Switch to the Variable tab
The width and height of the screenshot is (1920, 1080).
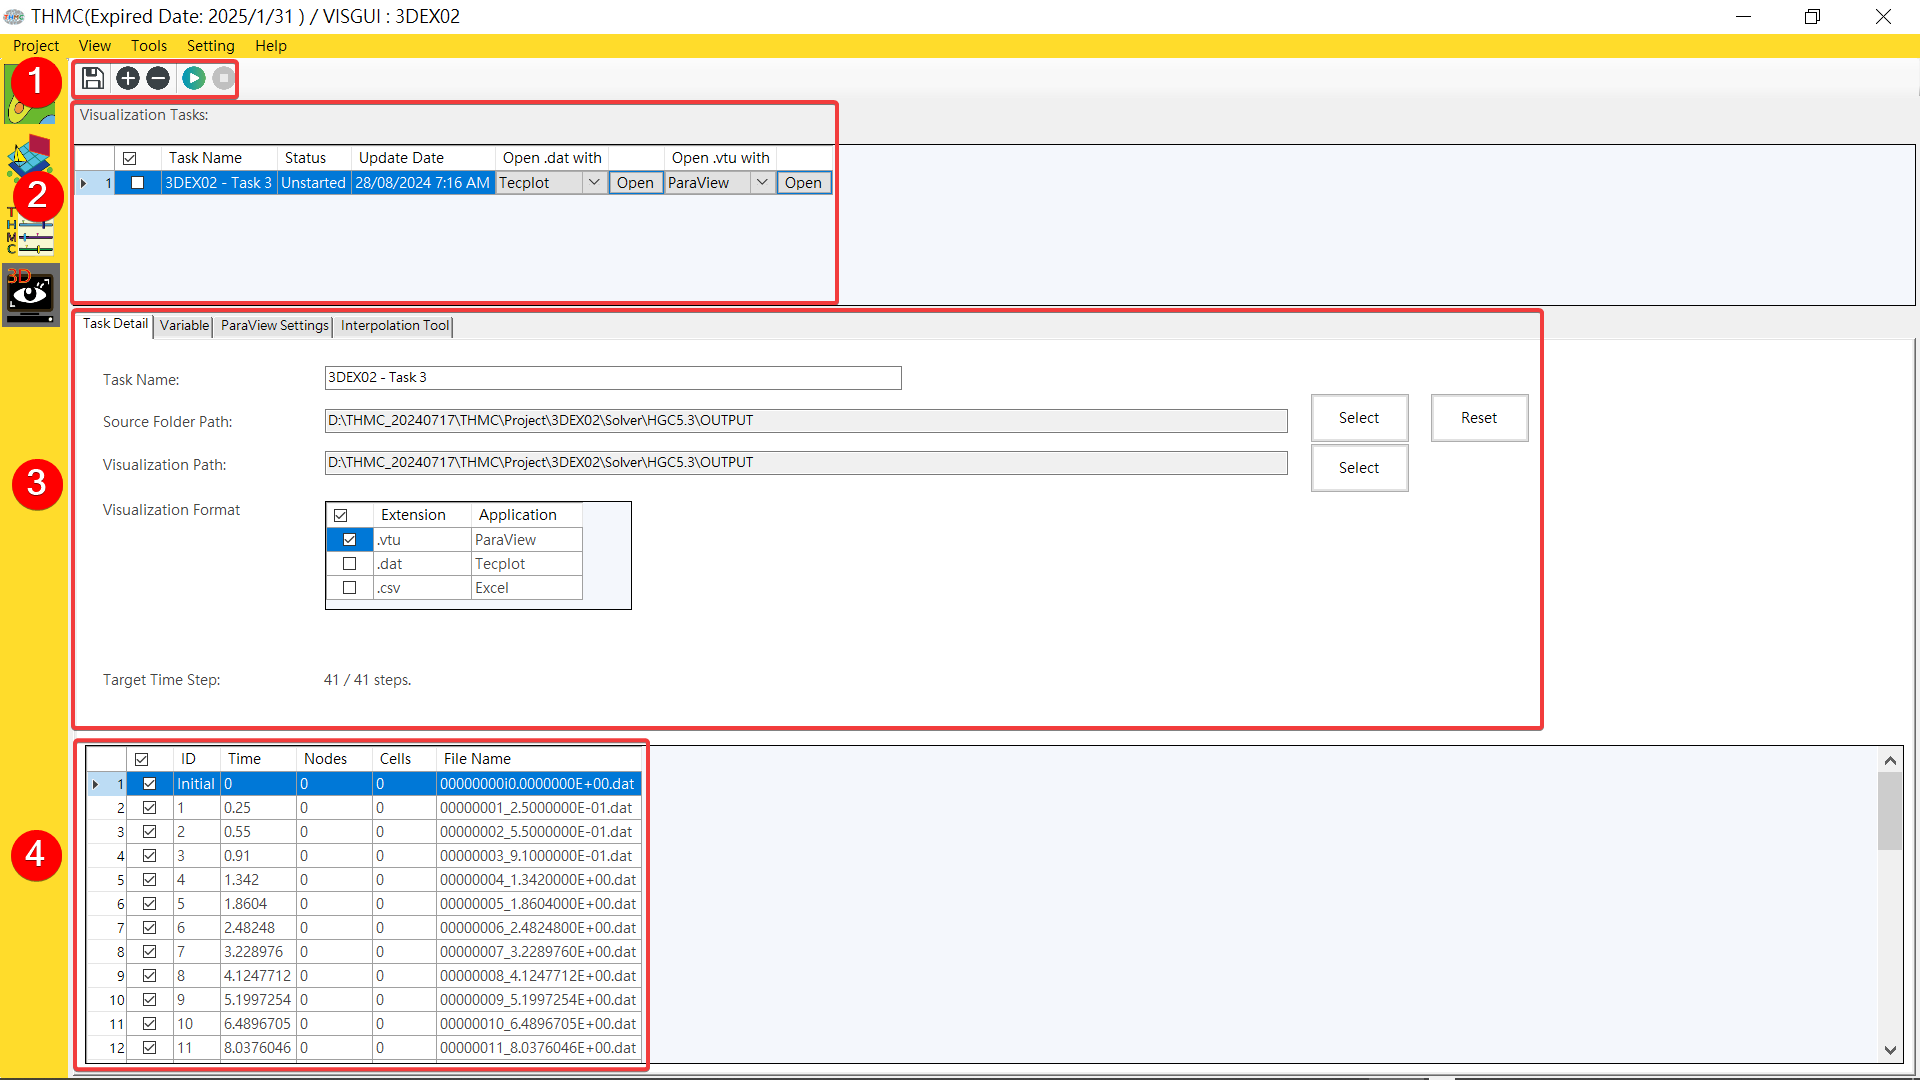click(184, 326)
